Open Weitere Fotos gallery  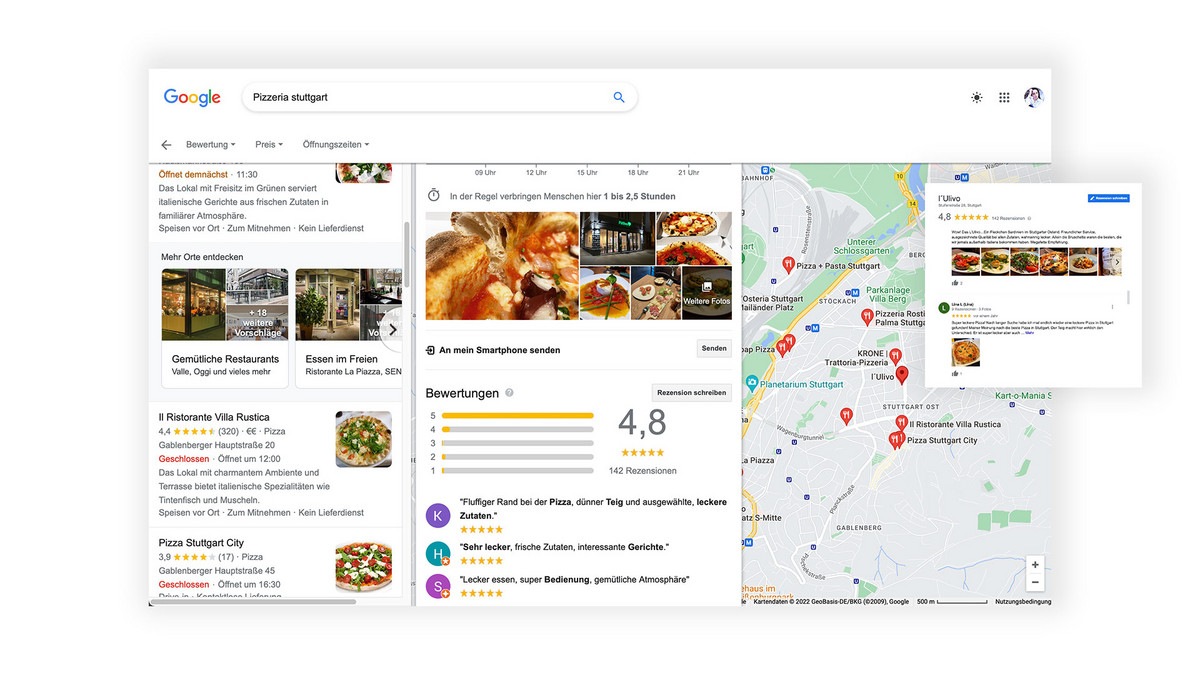(706, 293)
